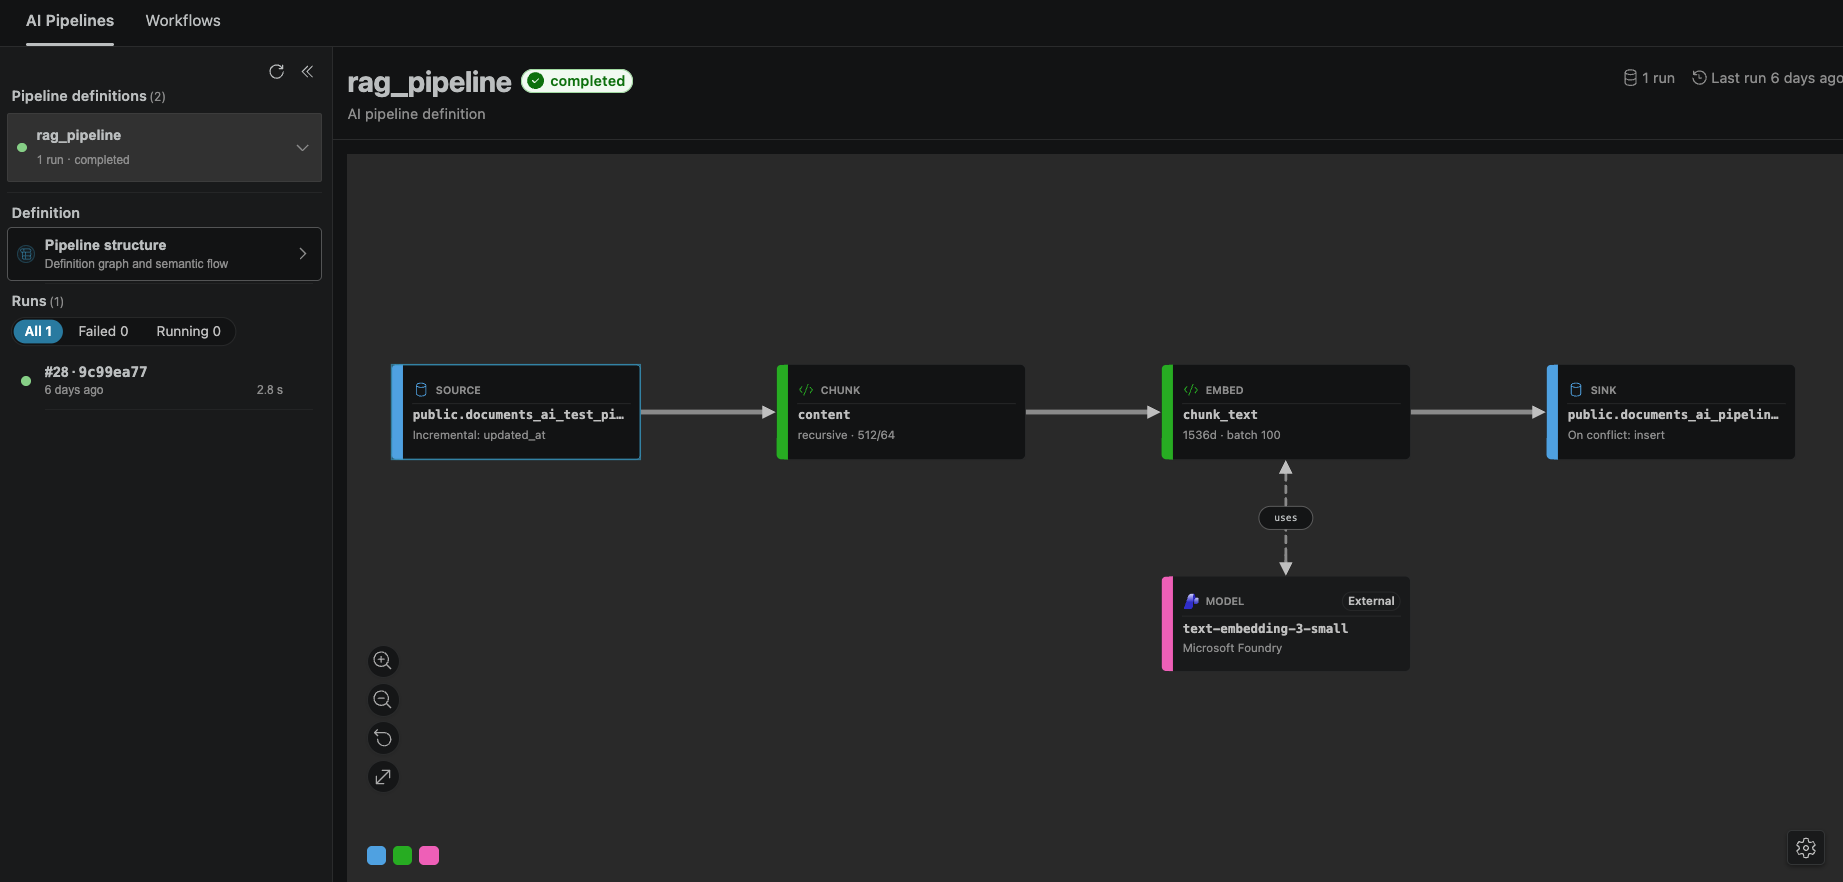Select the text-embedding-3-small MODEL node
The height and width of the screenshot is (882, 1843).
(x=1286, y=624)
